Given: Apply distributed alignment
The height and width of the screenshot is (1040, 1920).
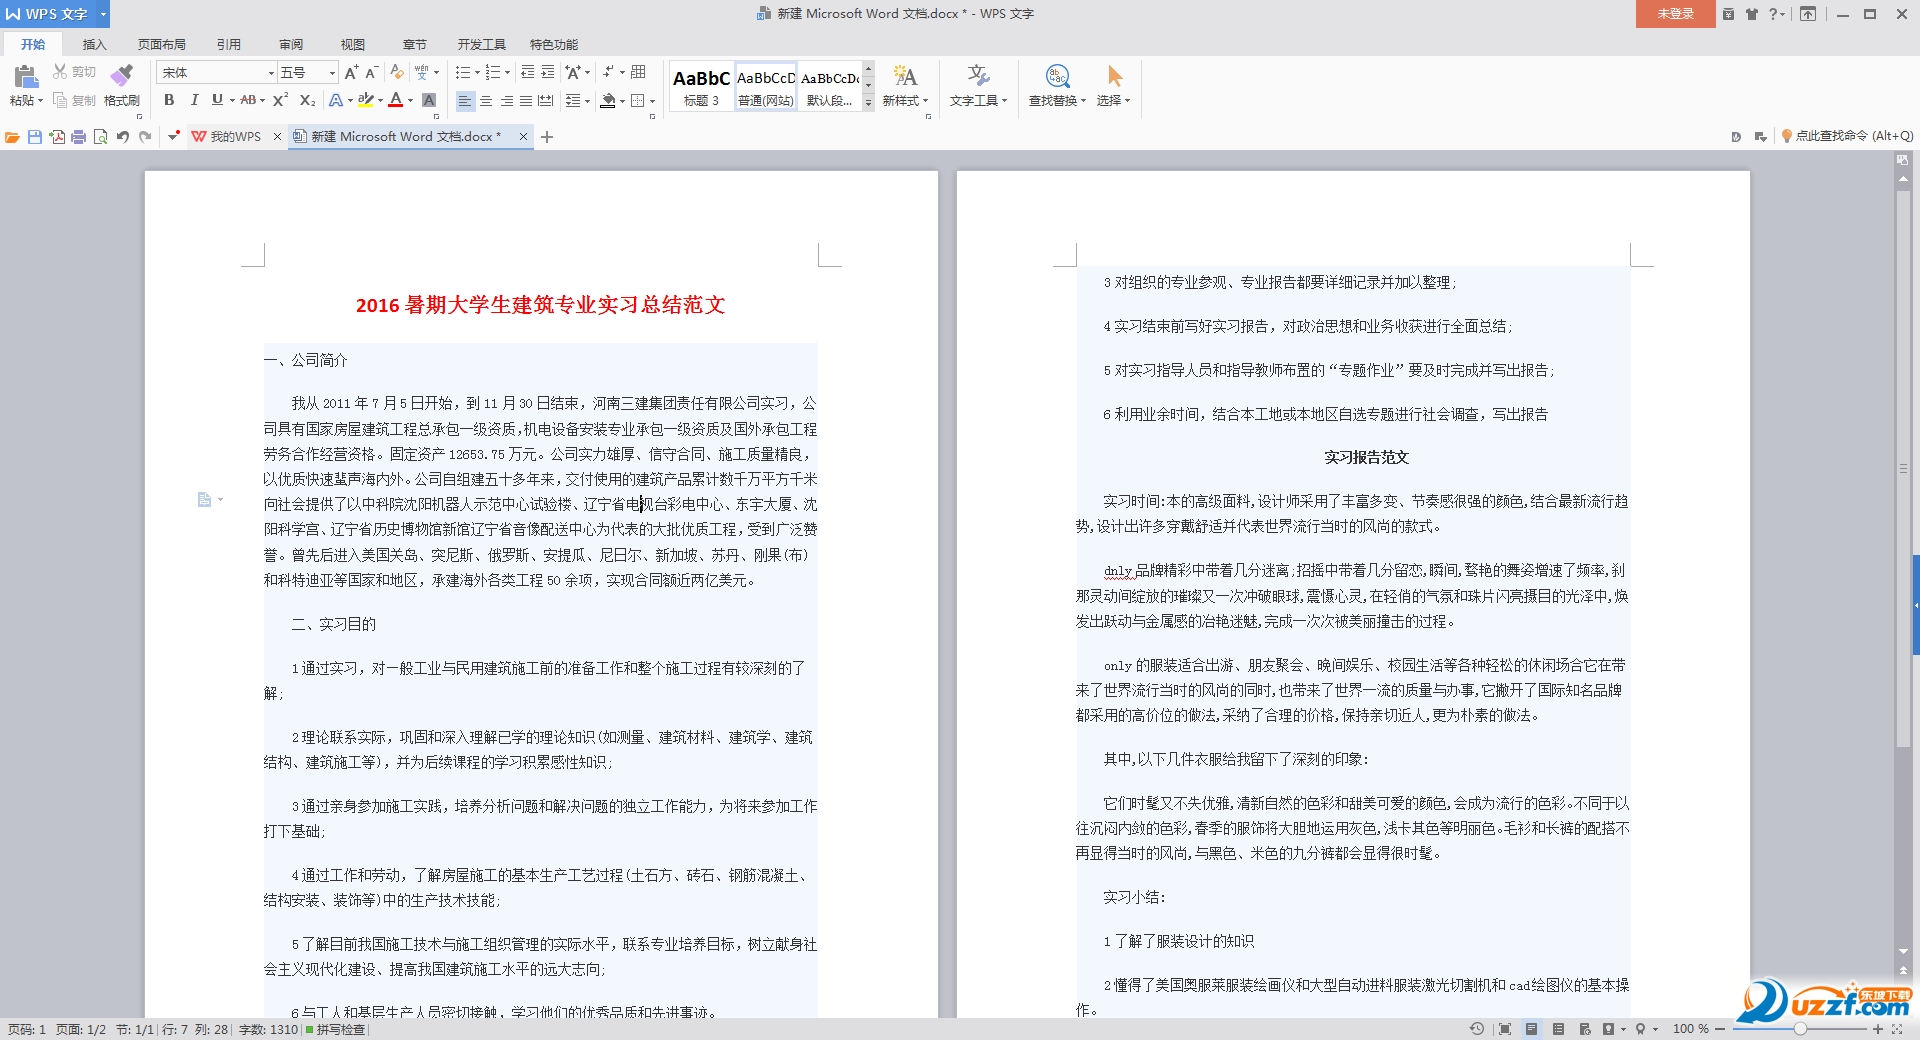Looking at the screenshot, I should click(x=545, y=100).
